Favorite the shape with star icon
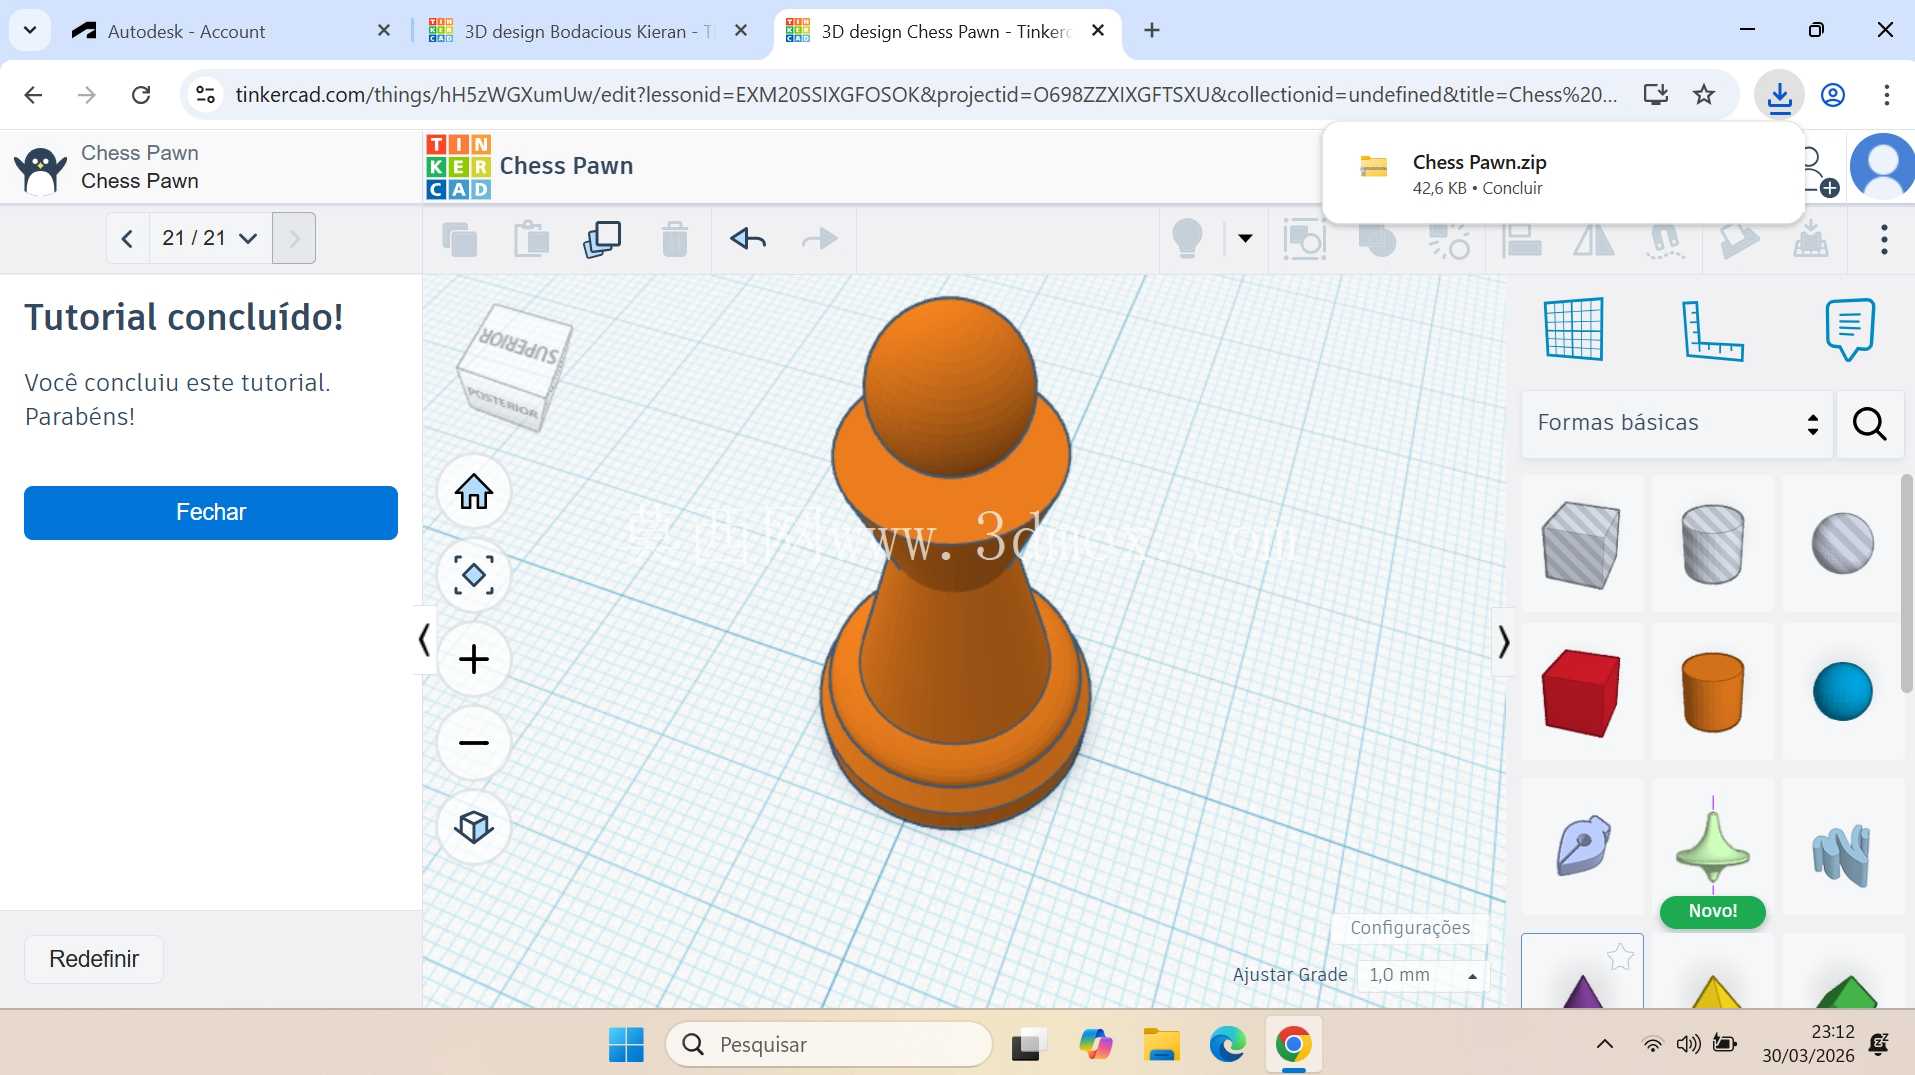The height and width of the screenshot is (1075, 1915). click(1620, 957)
